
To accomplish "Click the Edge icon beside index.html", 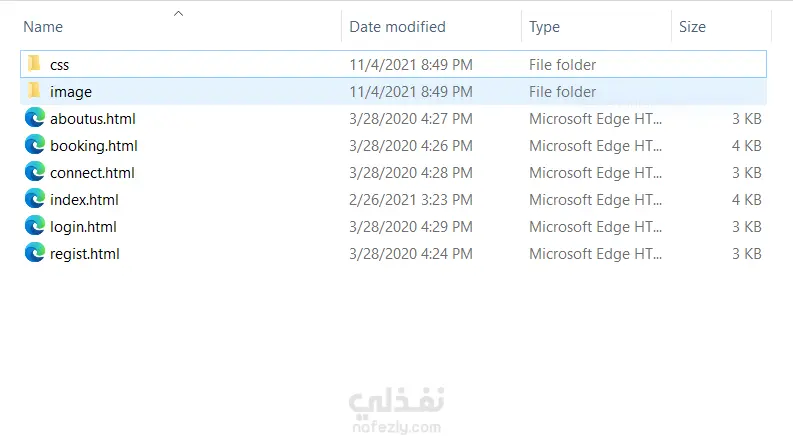I will 35,199.
